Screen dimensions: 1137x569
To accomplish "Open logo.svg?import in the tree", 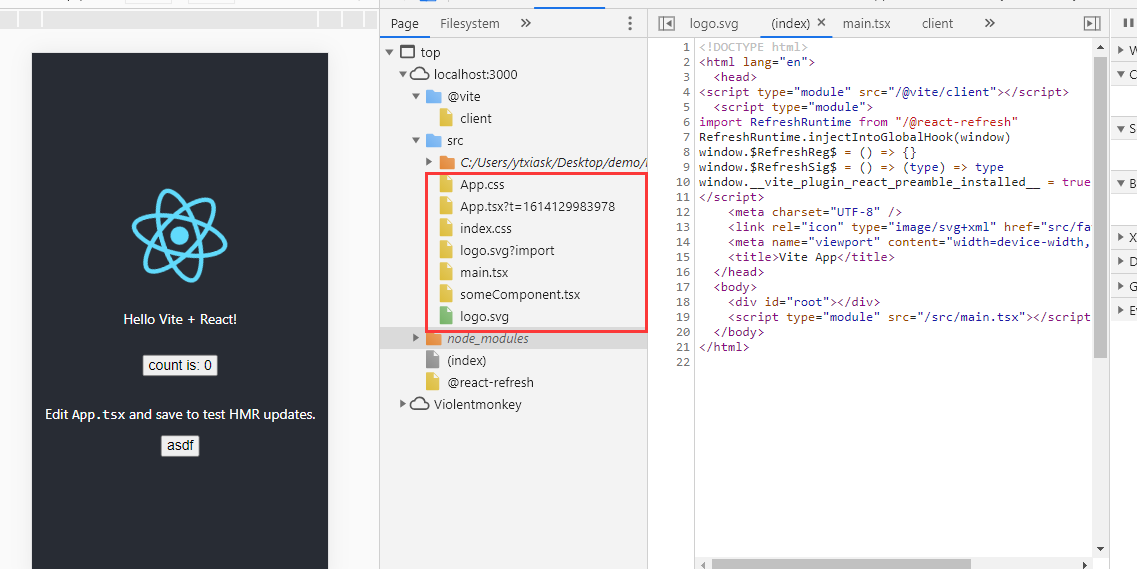I will tap(507, 250).
